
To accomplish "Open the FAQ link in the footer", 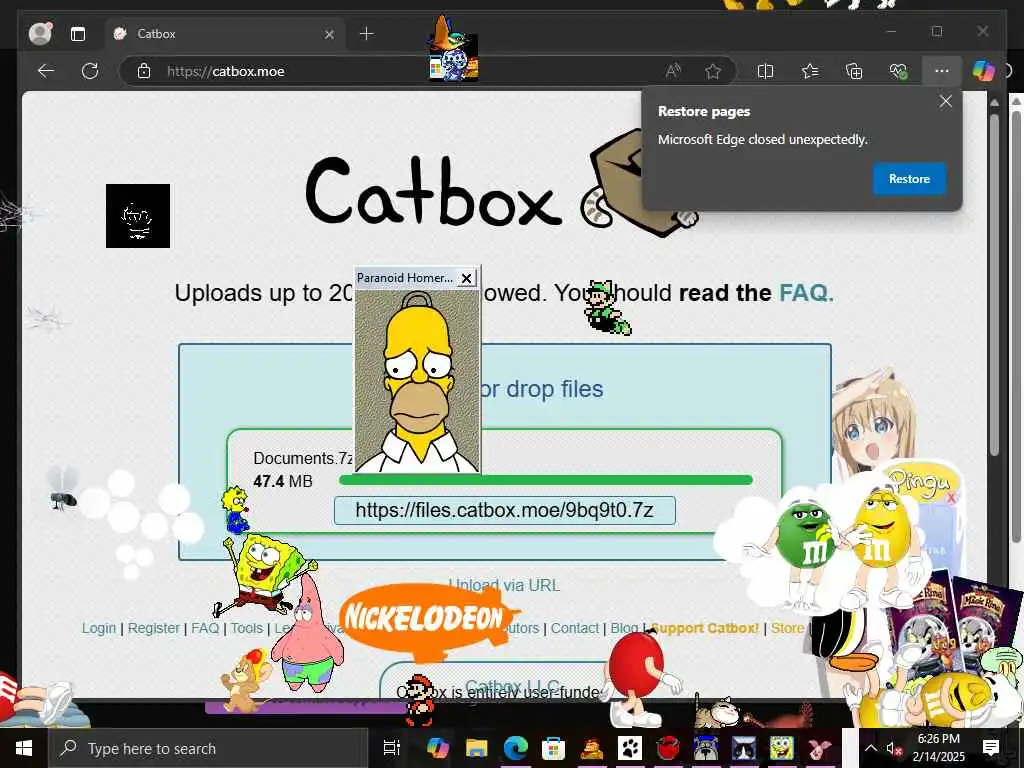I will pos(205,628).
